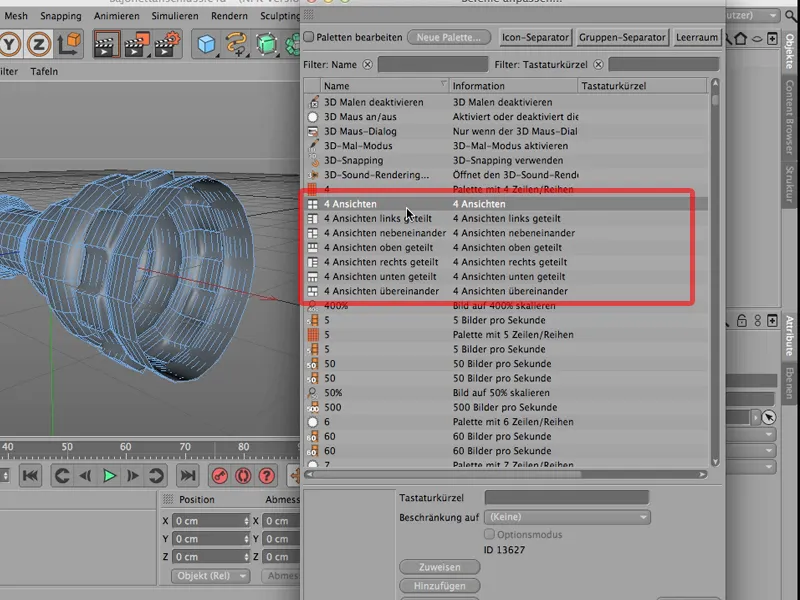Open the Simulieren menu
This screenshot has height=600, width=800.
point(175,16)
